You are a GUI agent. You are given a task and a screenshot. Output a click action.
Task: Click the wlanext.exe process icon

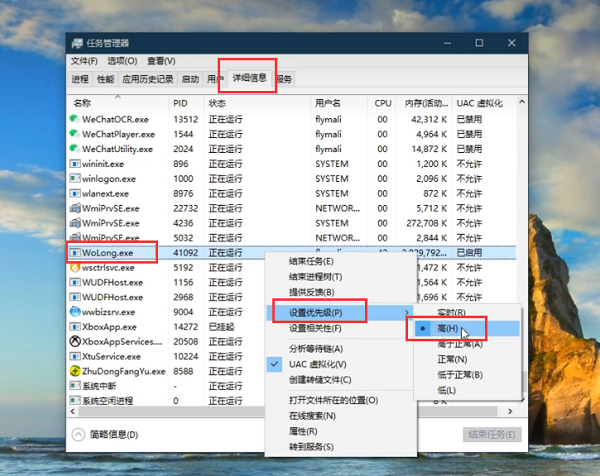coord(75,193)
